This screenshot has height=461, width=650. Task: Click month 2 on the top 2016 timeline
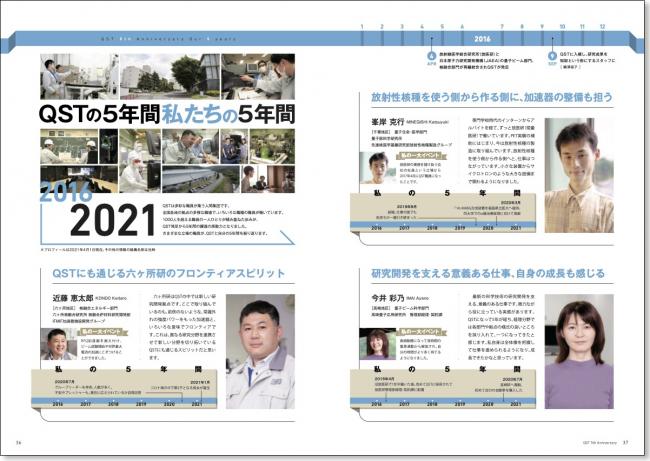point(382,27)
